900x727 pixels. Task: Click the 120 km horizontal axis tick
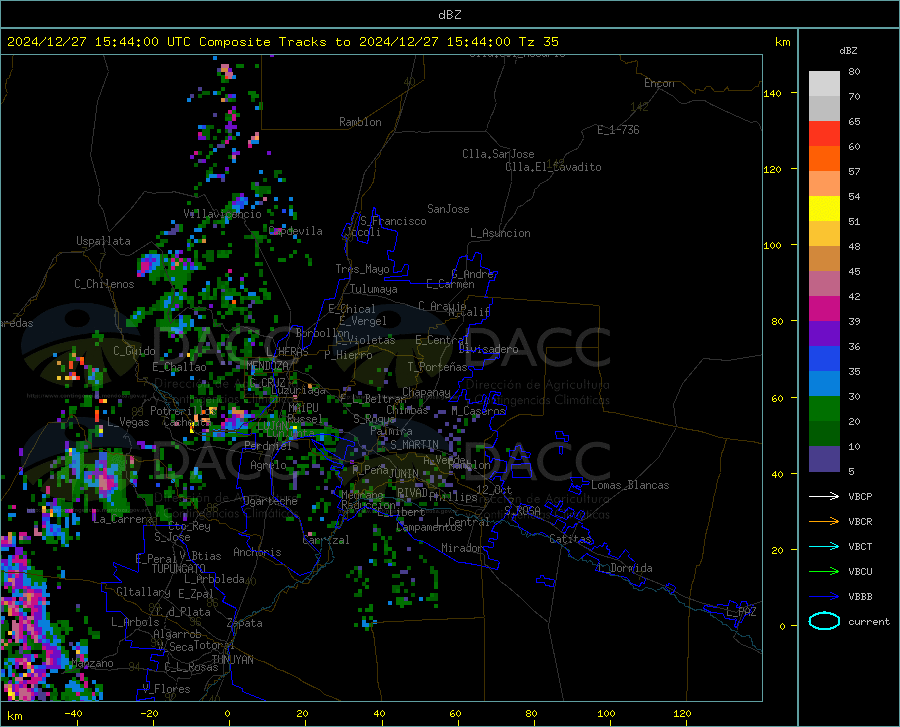click(682, 714)
